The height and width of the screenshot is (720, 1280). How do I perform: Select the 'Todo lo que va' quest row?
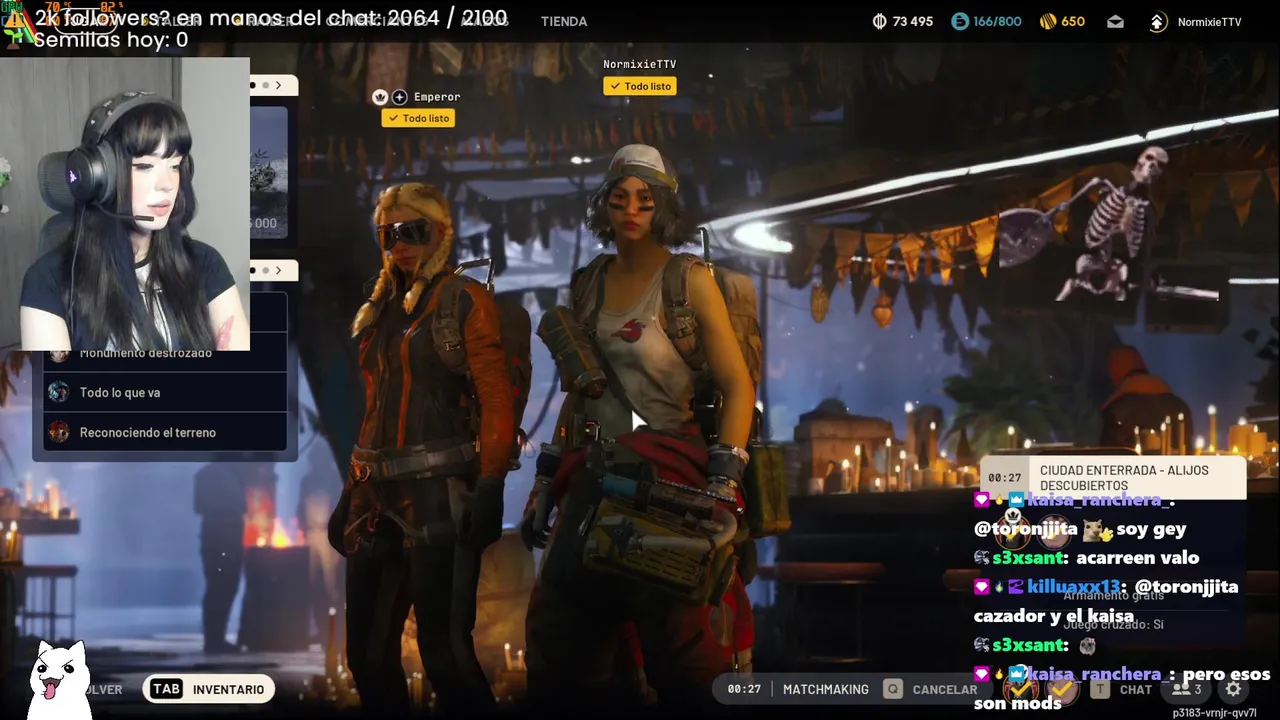tap(165, 392)
